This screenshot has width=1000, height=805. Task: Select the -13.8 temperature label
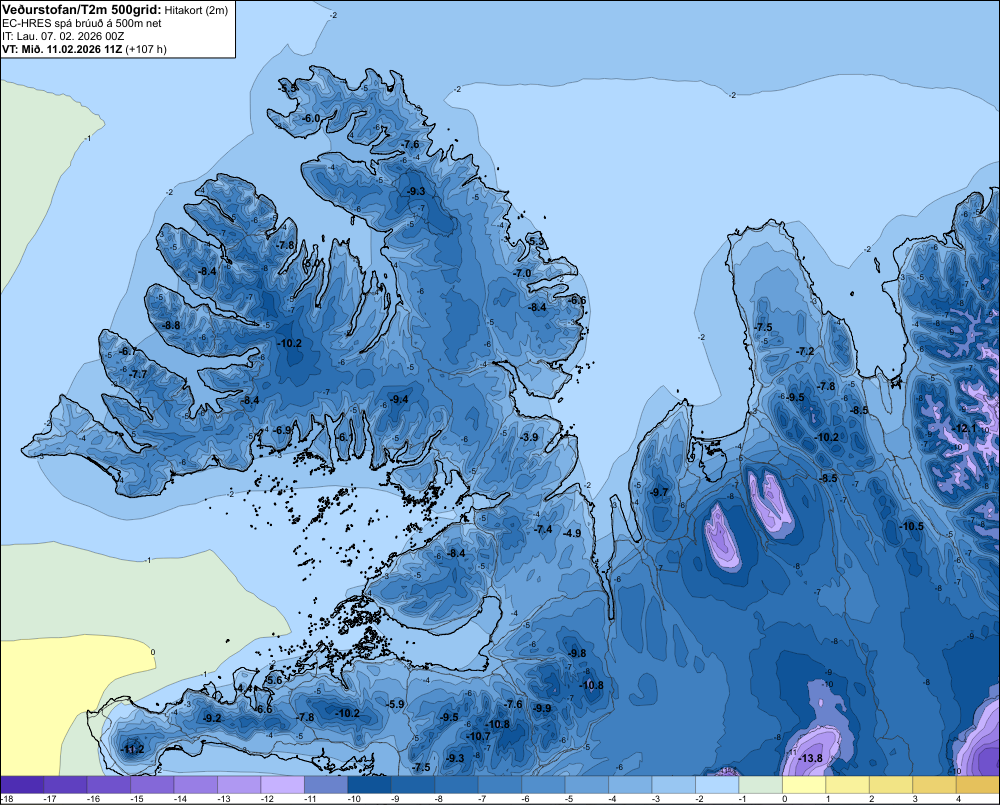click(x=811, y=758)
